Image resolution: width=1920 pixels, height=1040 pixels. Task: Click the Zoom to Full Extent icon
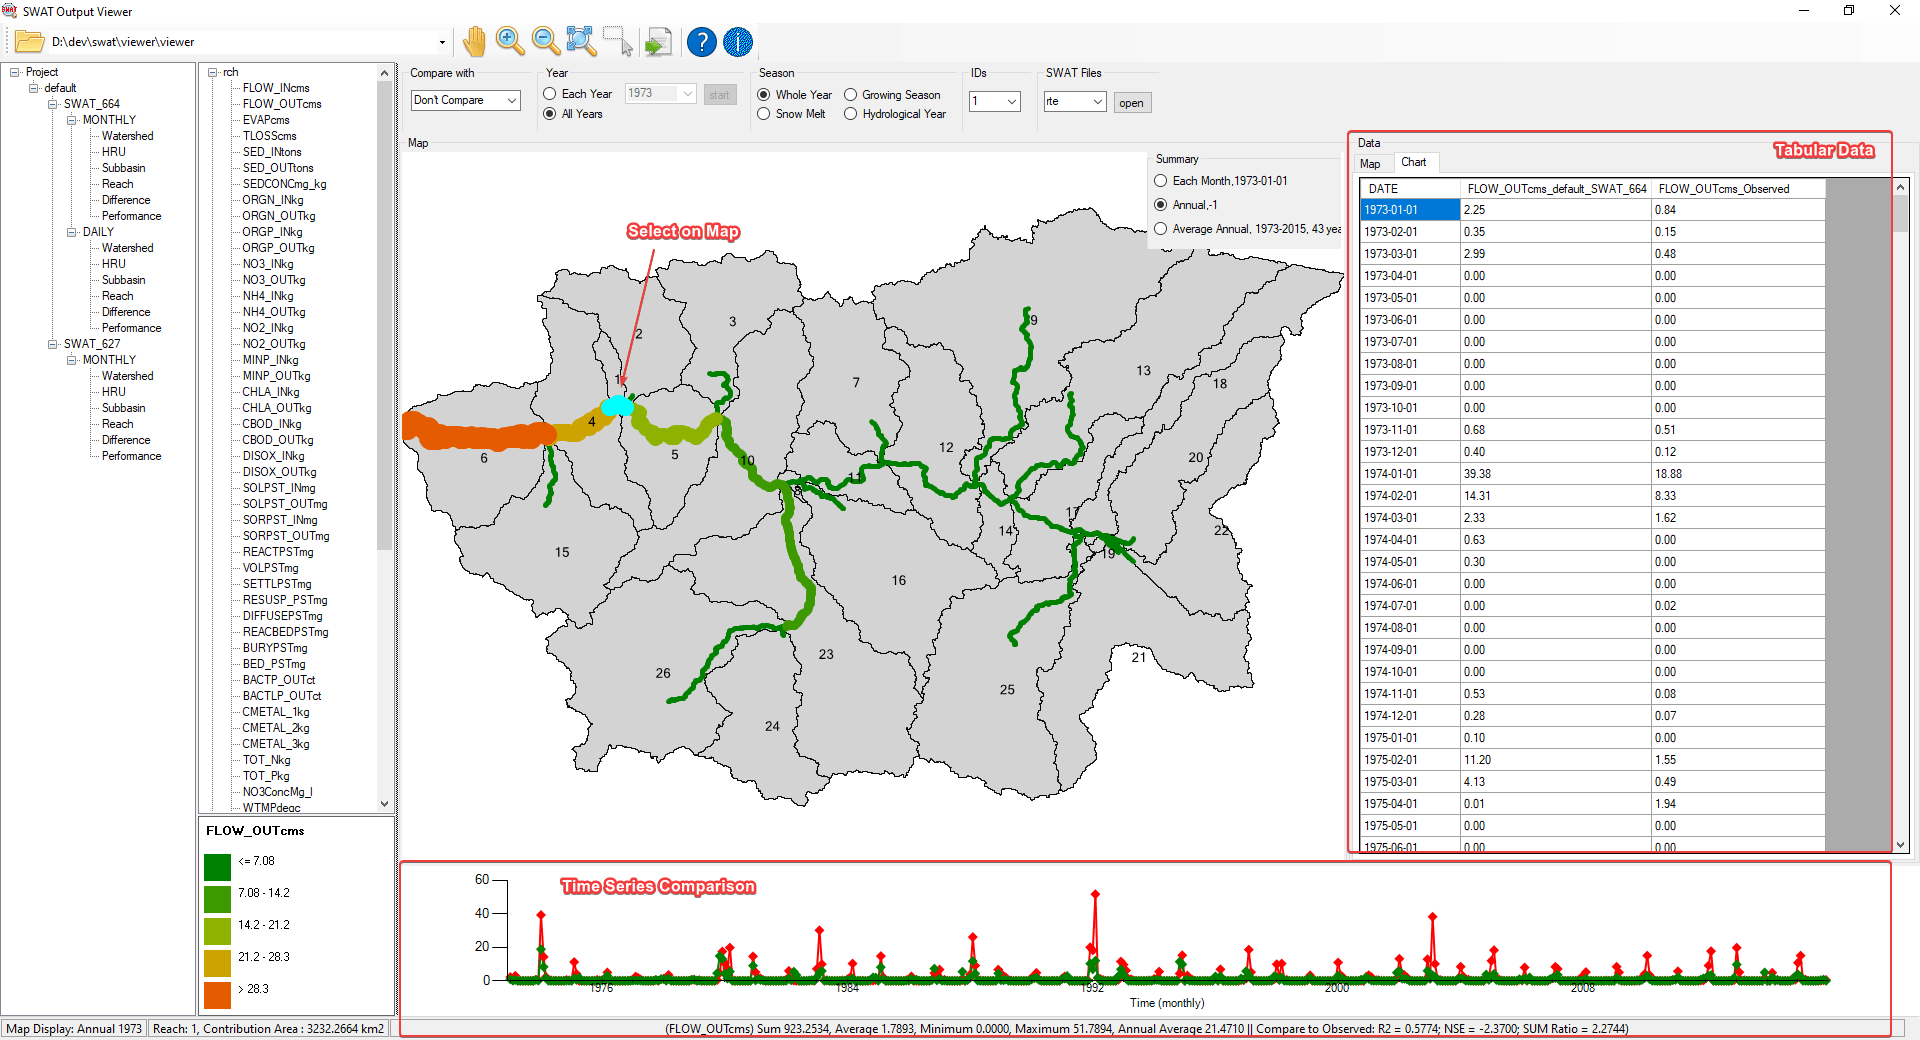[582, 42]
